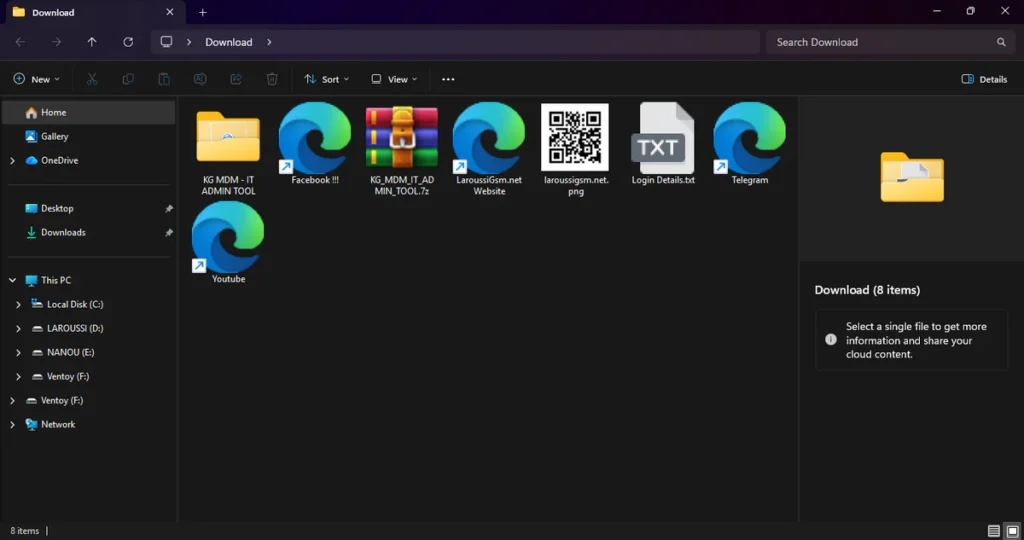Switch to large thumbnails view in status bar
This screenshot has height=540, width=1024.
[1011, 530]
